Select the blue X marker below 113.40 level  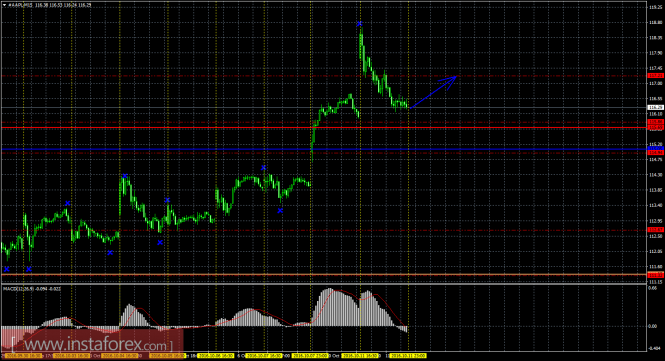point(280,210)
